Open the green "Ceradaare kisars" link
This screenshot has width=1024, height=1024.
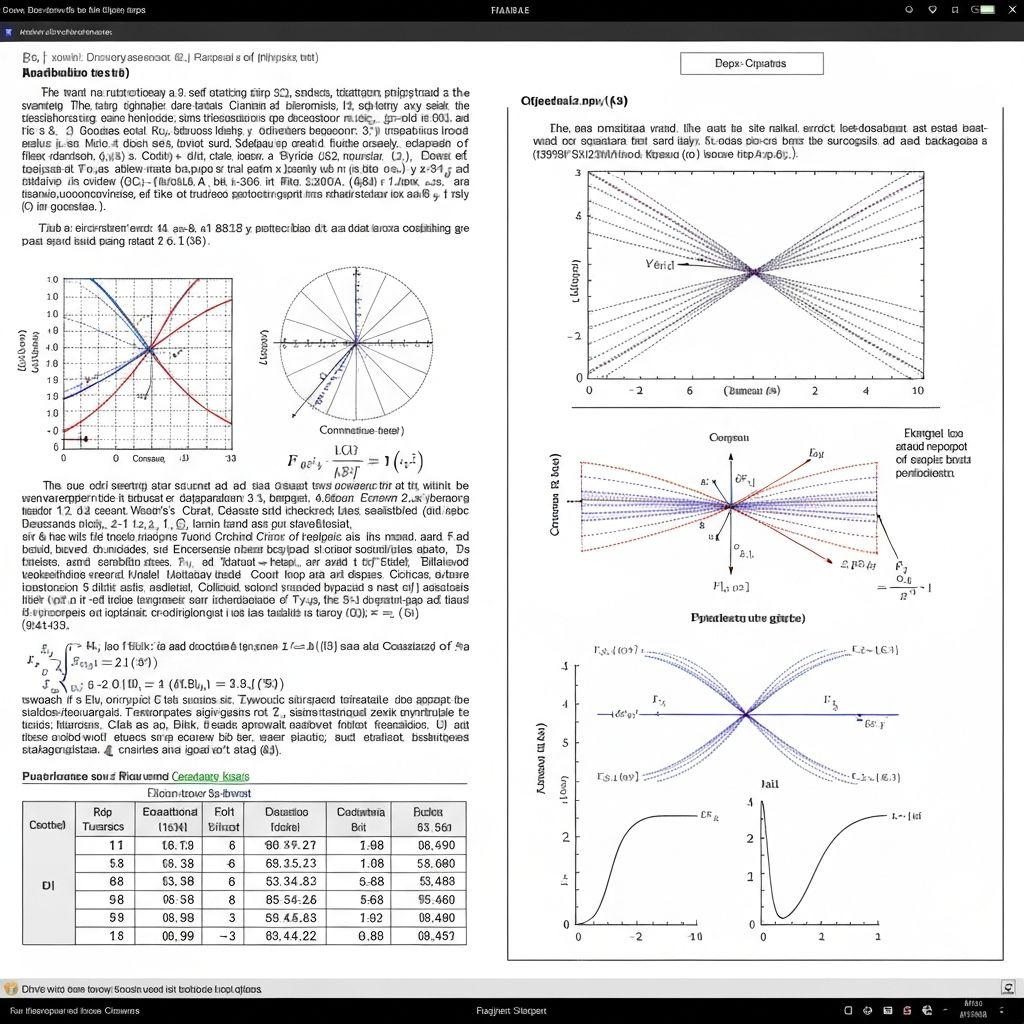pos(210,775)
